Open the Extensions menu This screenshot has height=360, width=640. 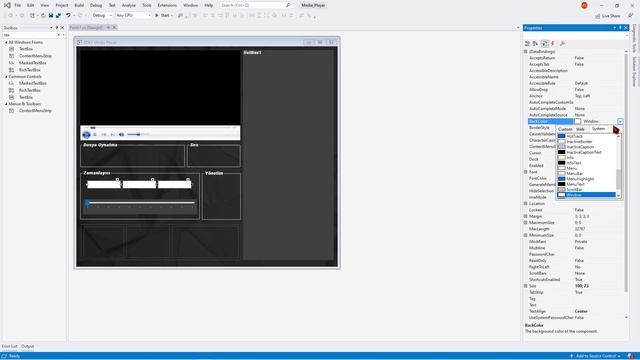pos(167,5)
